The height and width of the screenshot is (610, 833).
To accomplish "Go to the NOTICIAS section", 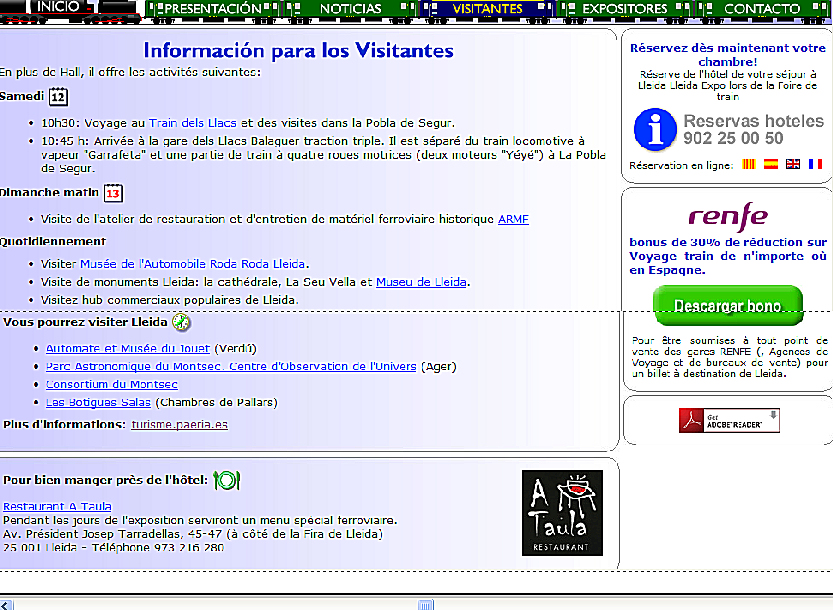I will [x=351, y=9].
